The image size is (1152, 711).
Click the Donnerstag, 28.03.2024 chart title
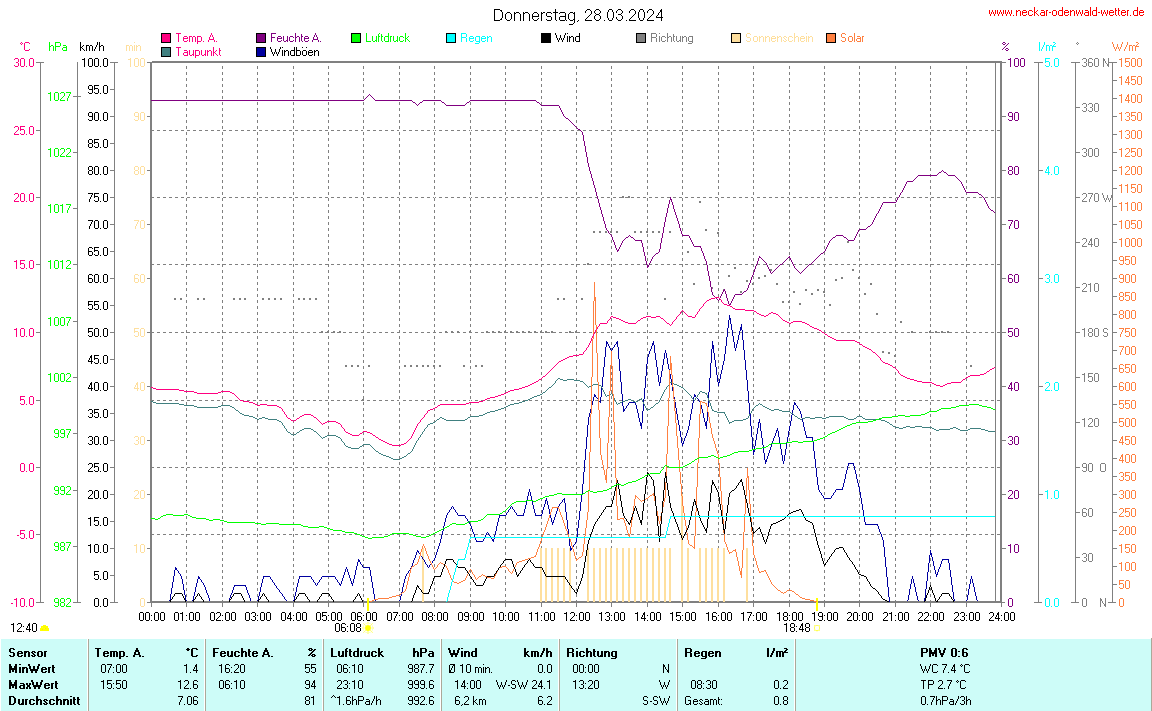pos(577,15)
